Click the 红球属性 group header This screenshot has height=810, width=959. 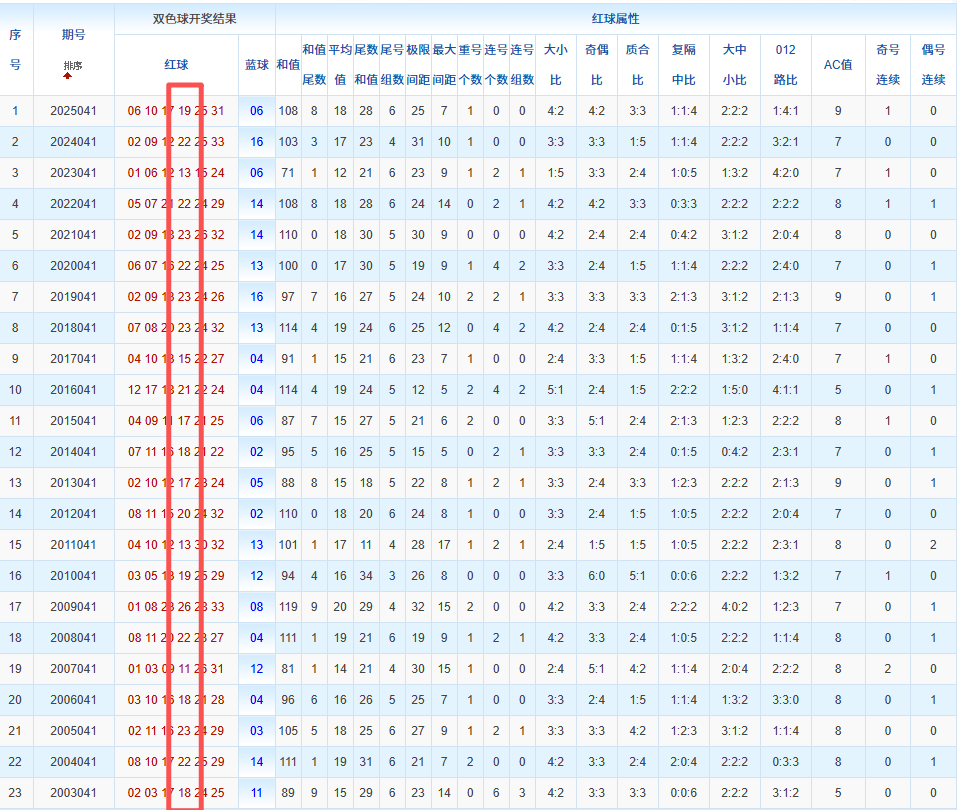(x=615, y=19)
